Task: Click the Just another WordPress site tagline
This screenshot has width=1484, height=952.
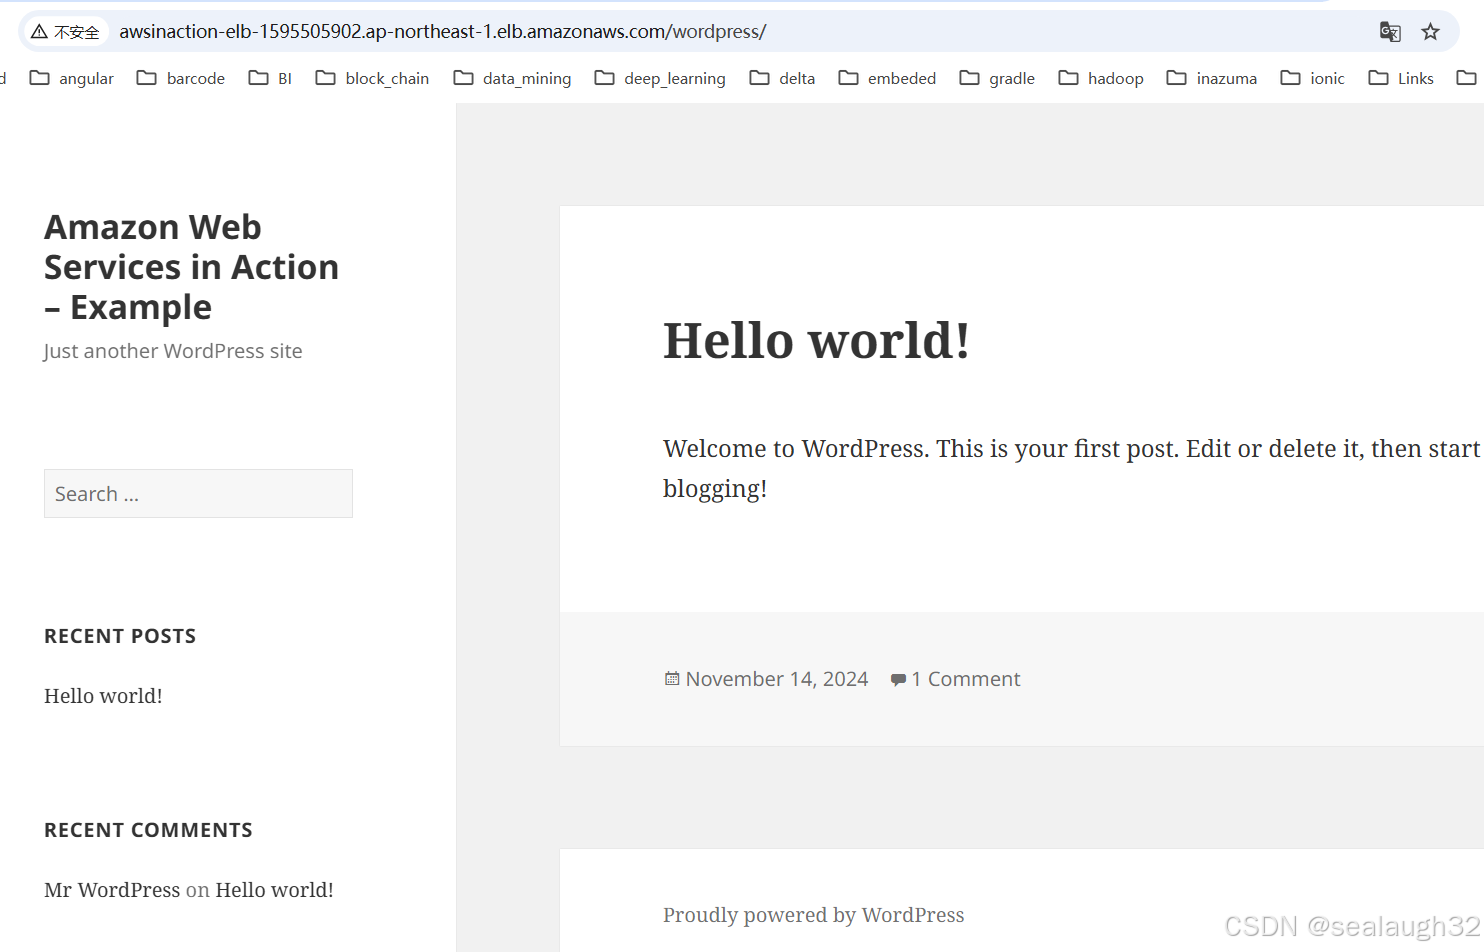Action: point(173,351)
